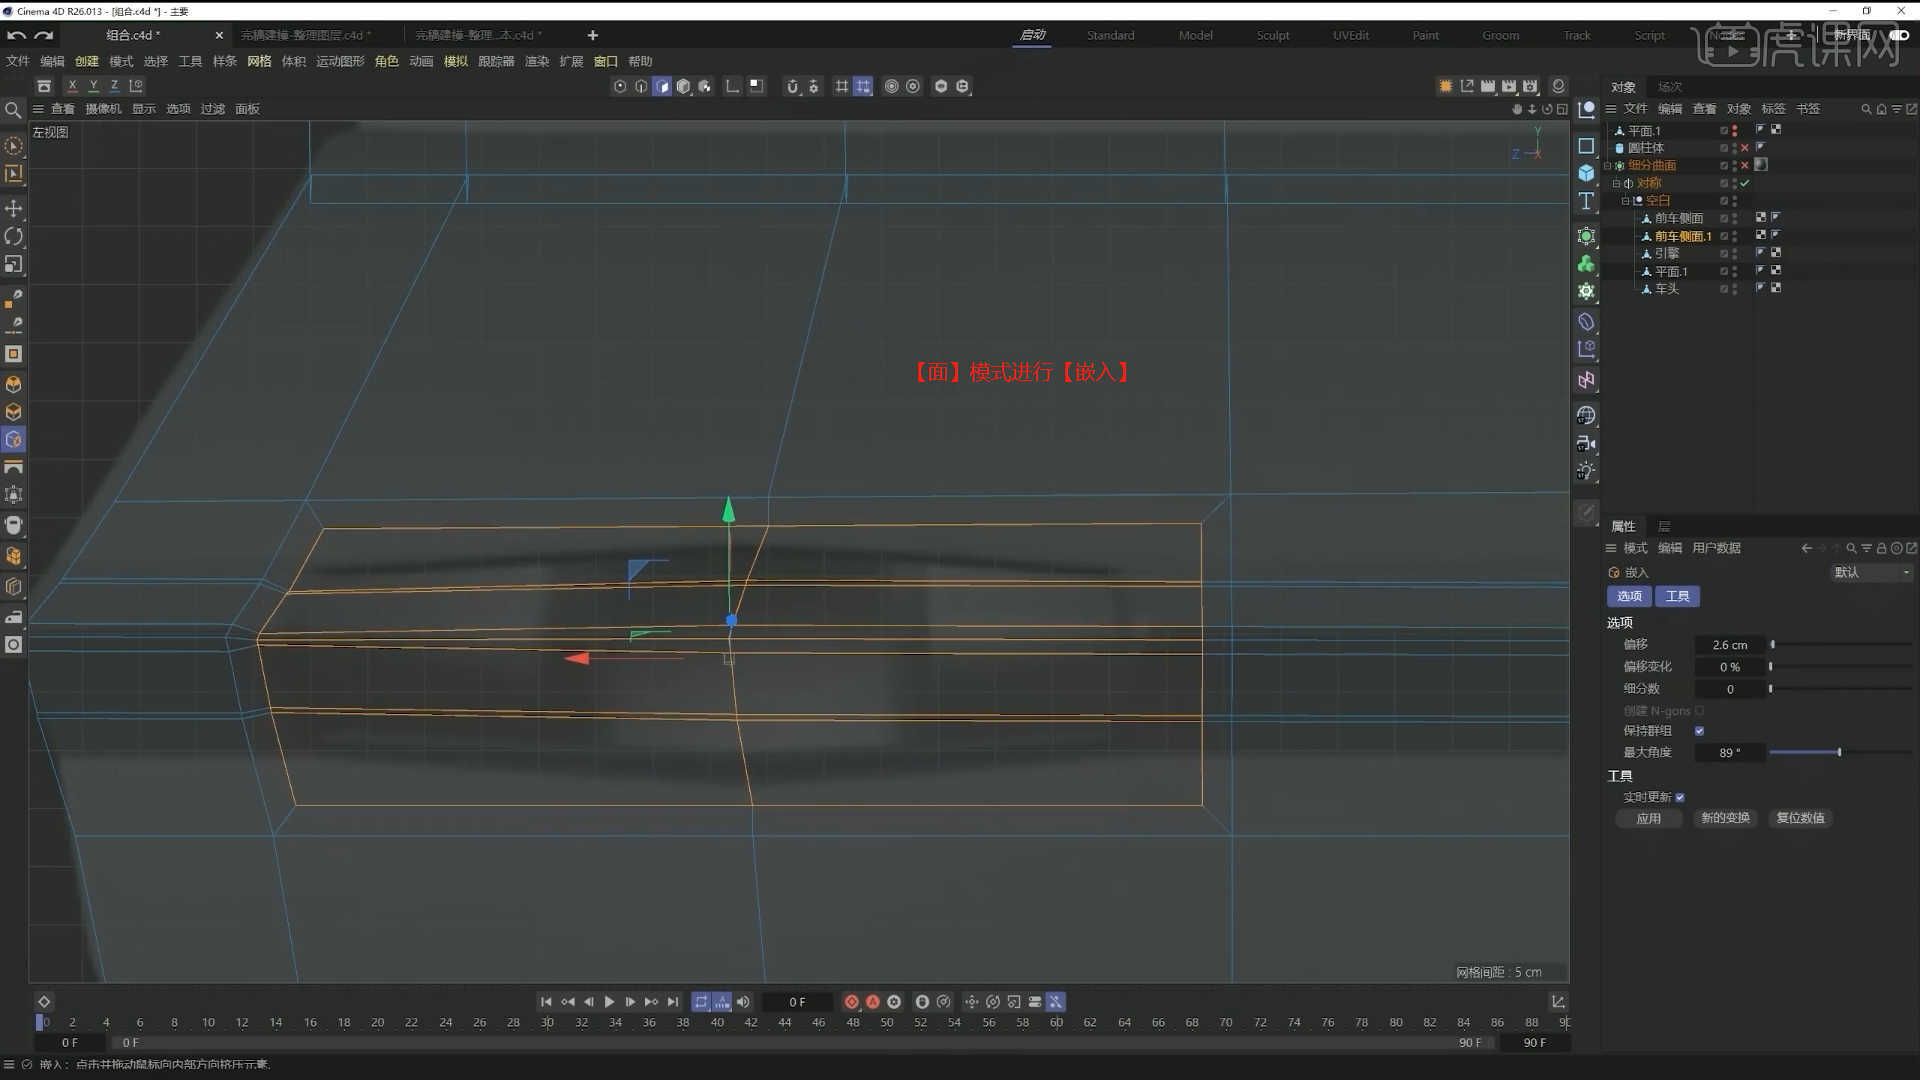The image size is (1920, 1080).
Task: Add a new document tab plus button
Action: coord(592,35)
